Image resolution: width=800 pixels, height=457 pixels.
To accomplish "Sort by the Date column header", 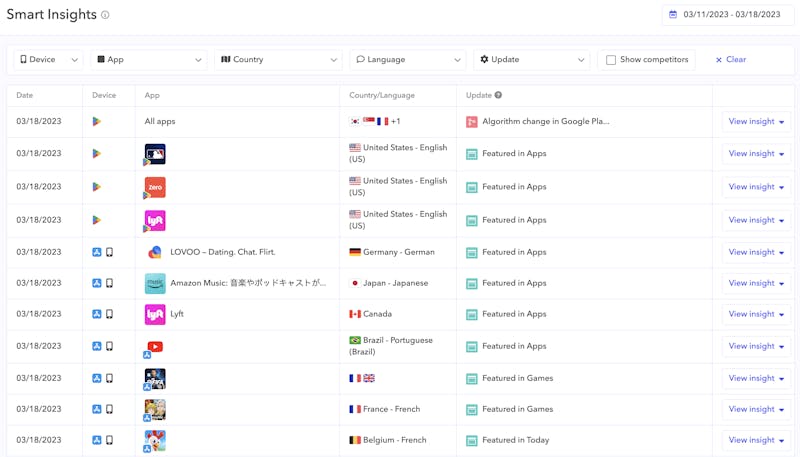I will pyautogui.click(x=25, y=95).
